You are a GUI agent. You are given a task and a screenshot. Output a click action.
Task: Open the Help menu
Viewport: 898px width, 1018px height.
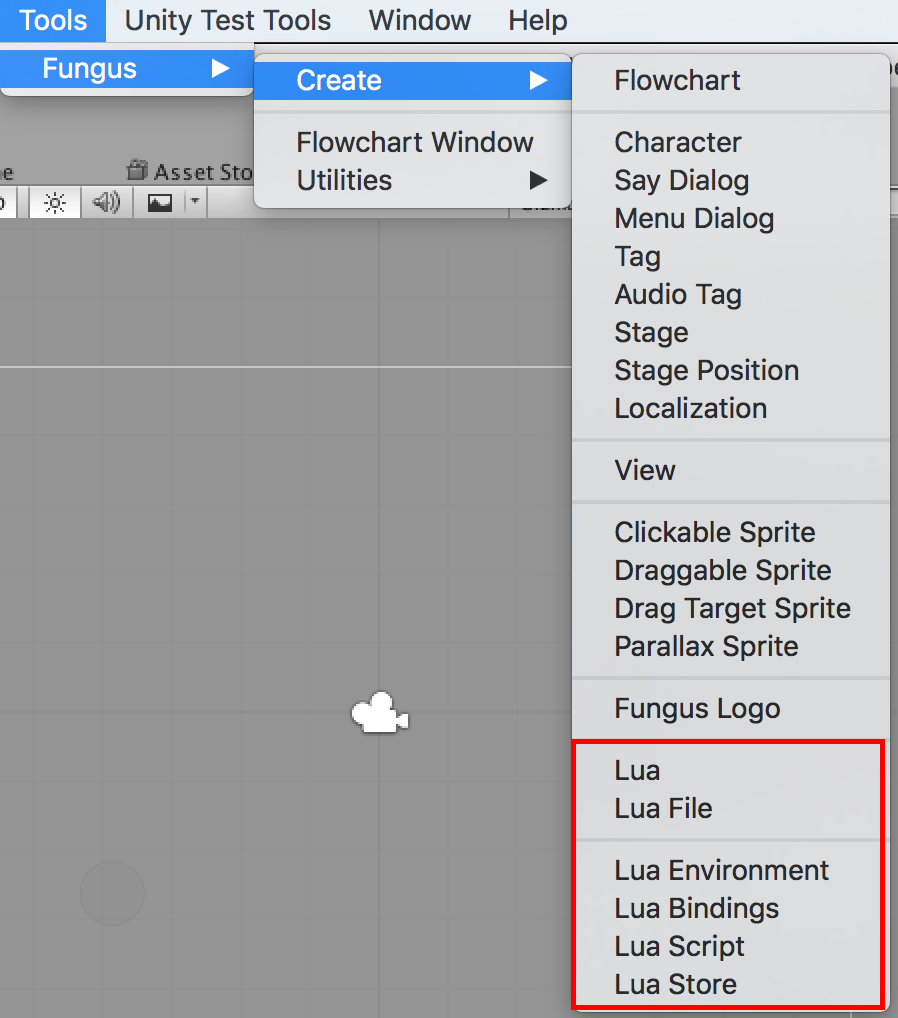(538, 20)
